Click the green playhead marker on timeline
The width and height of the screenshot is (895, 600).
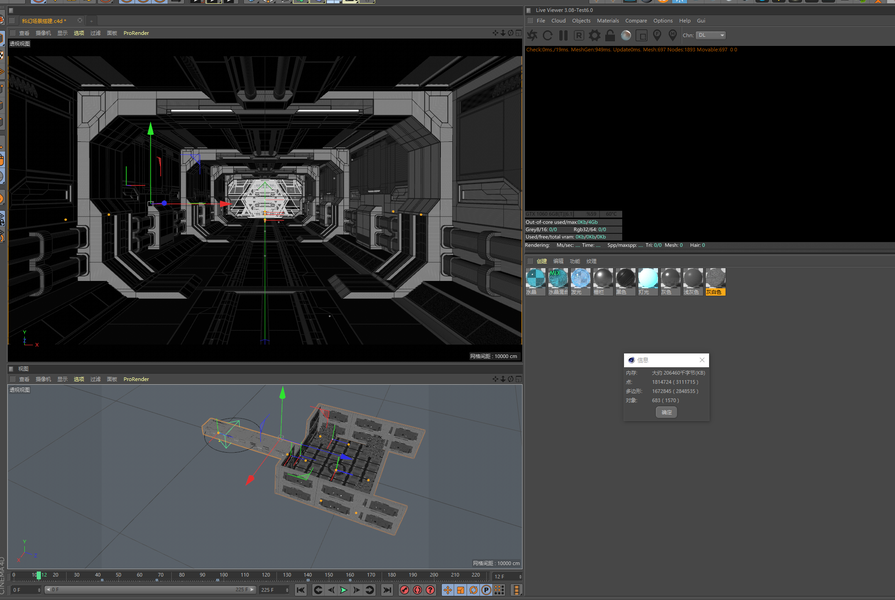(39, 575)
